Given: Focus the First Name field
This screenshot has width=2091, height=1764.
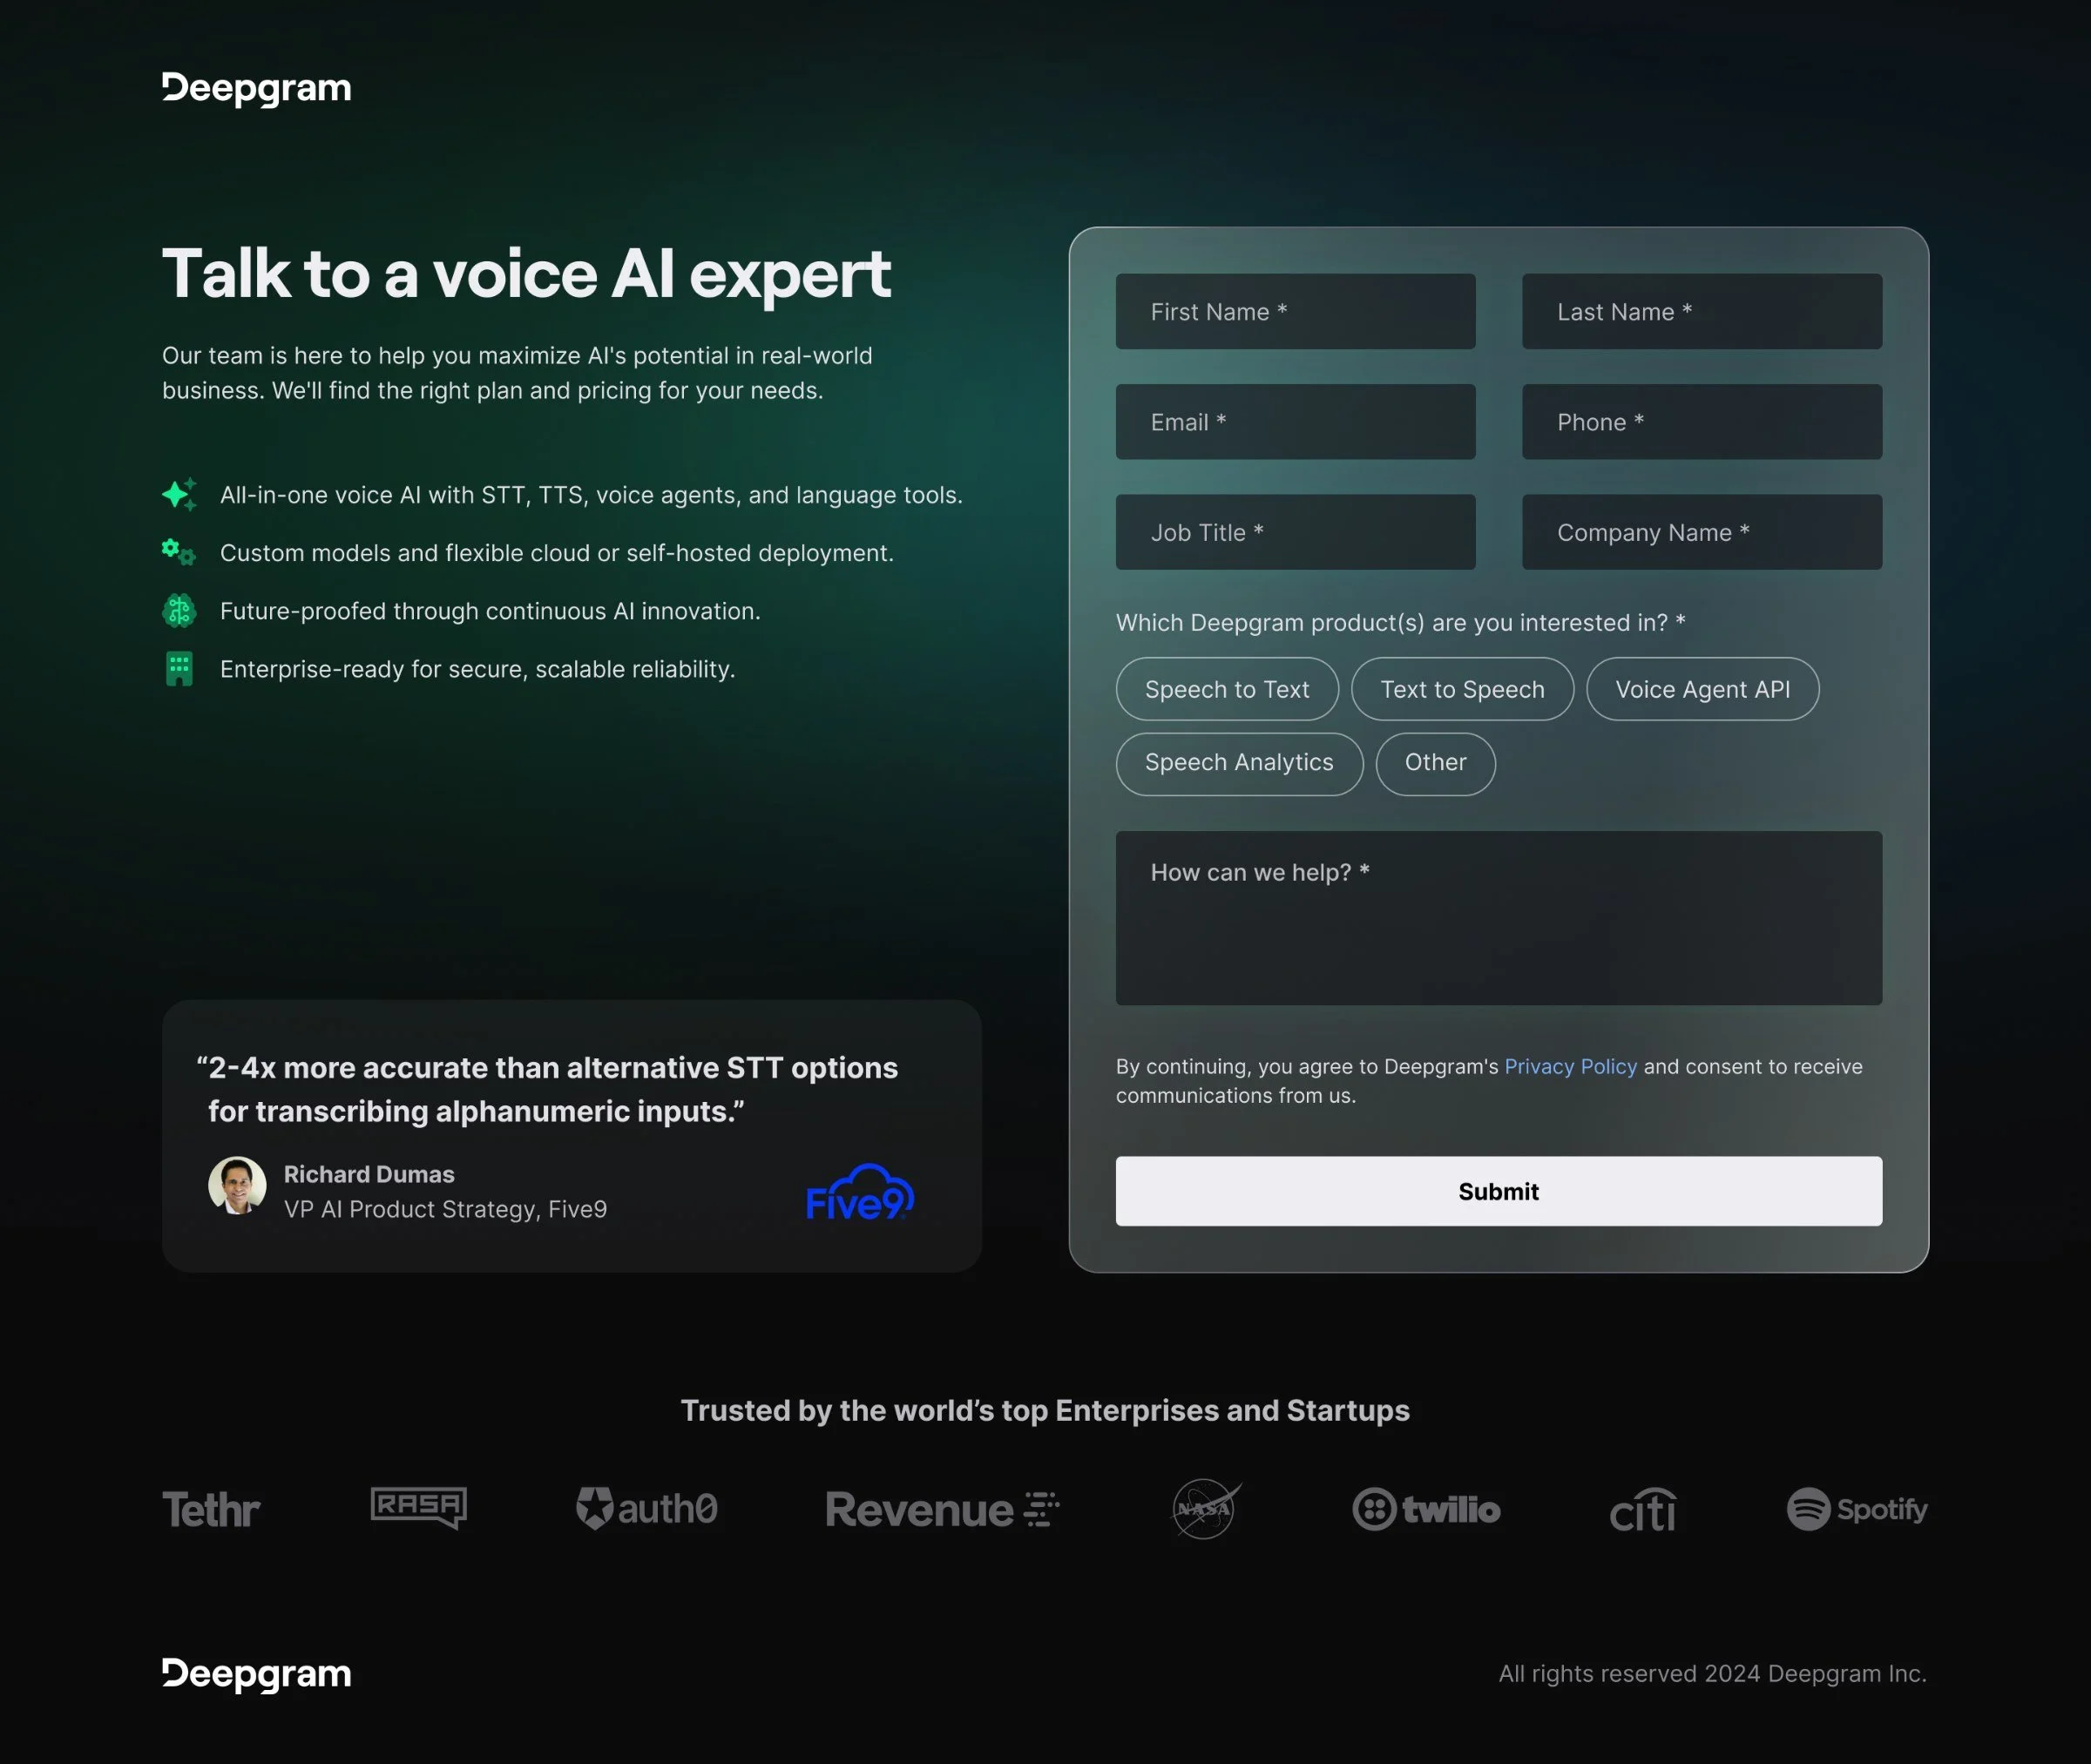Looking at the screenshot, I should click(1295, 312).
